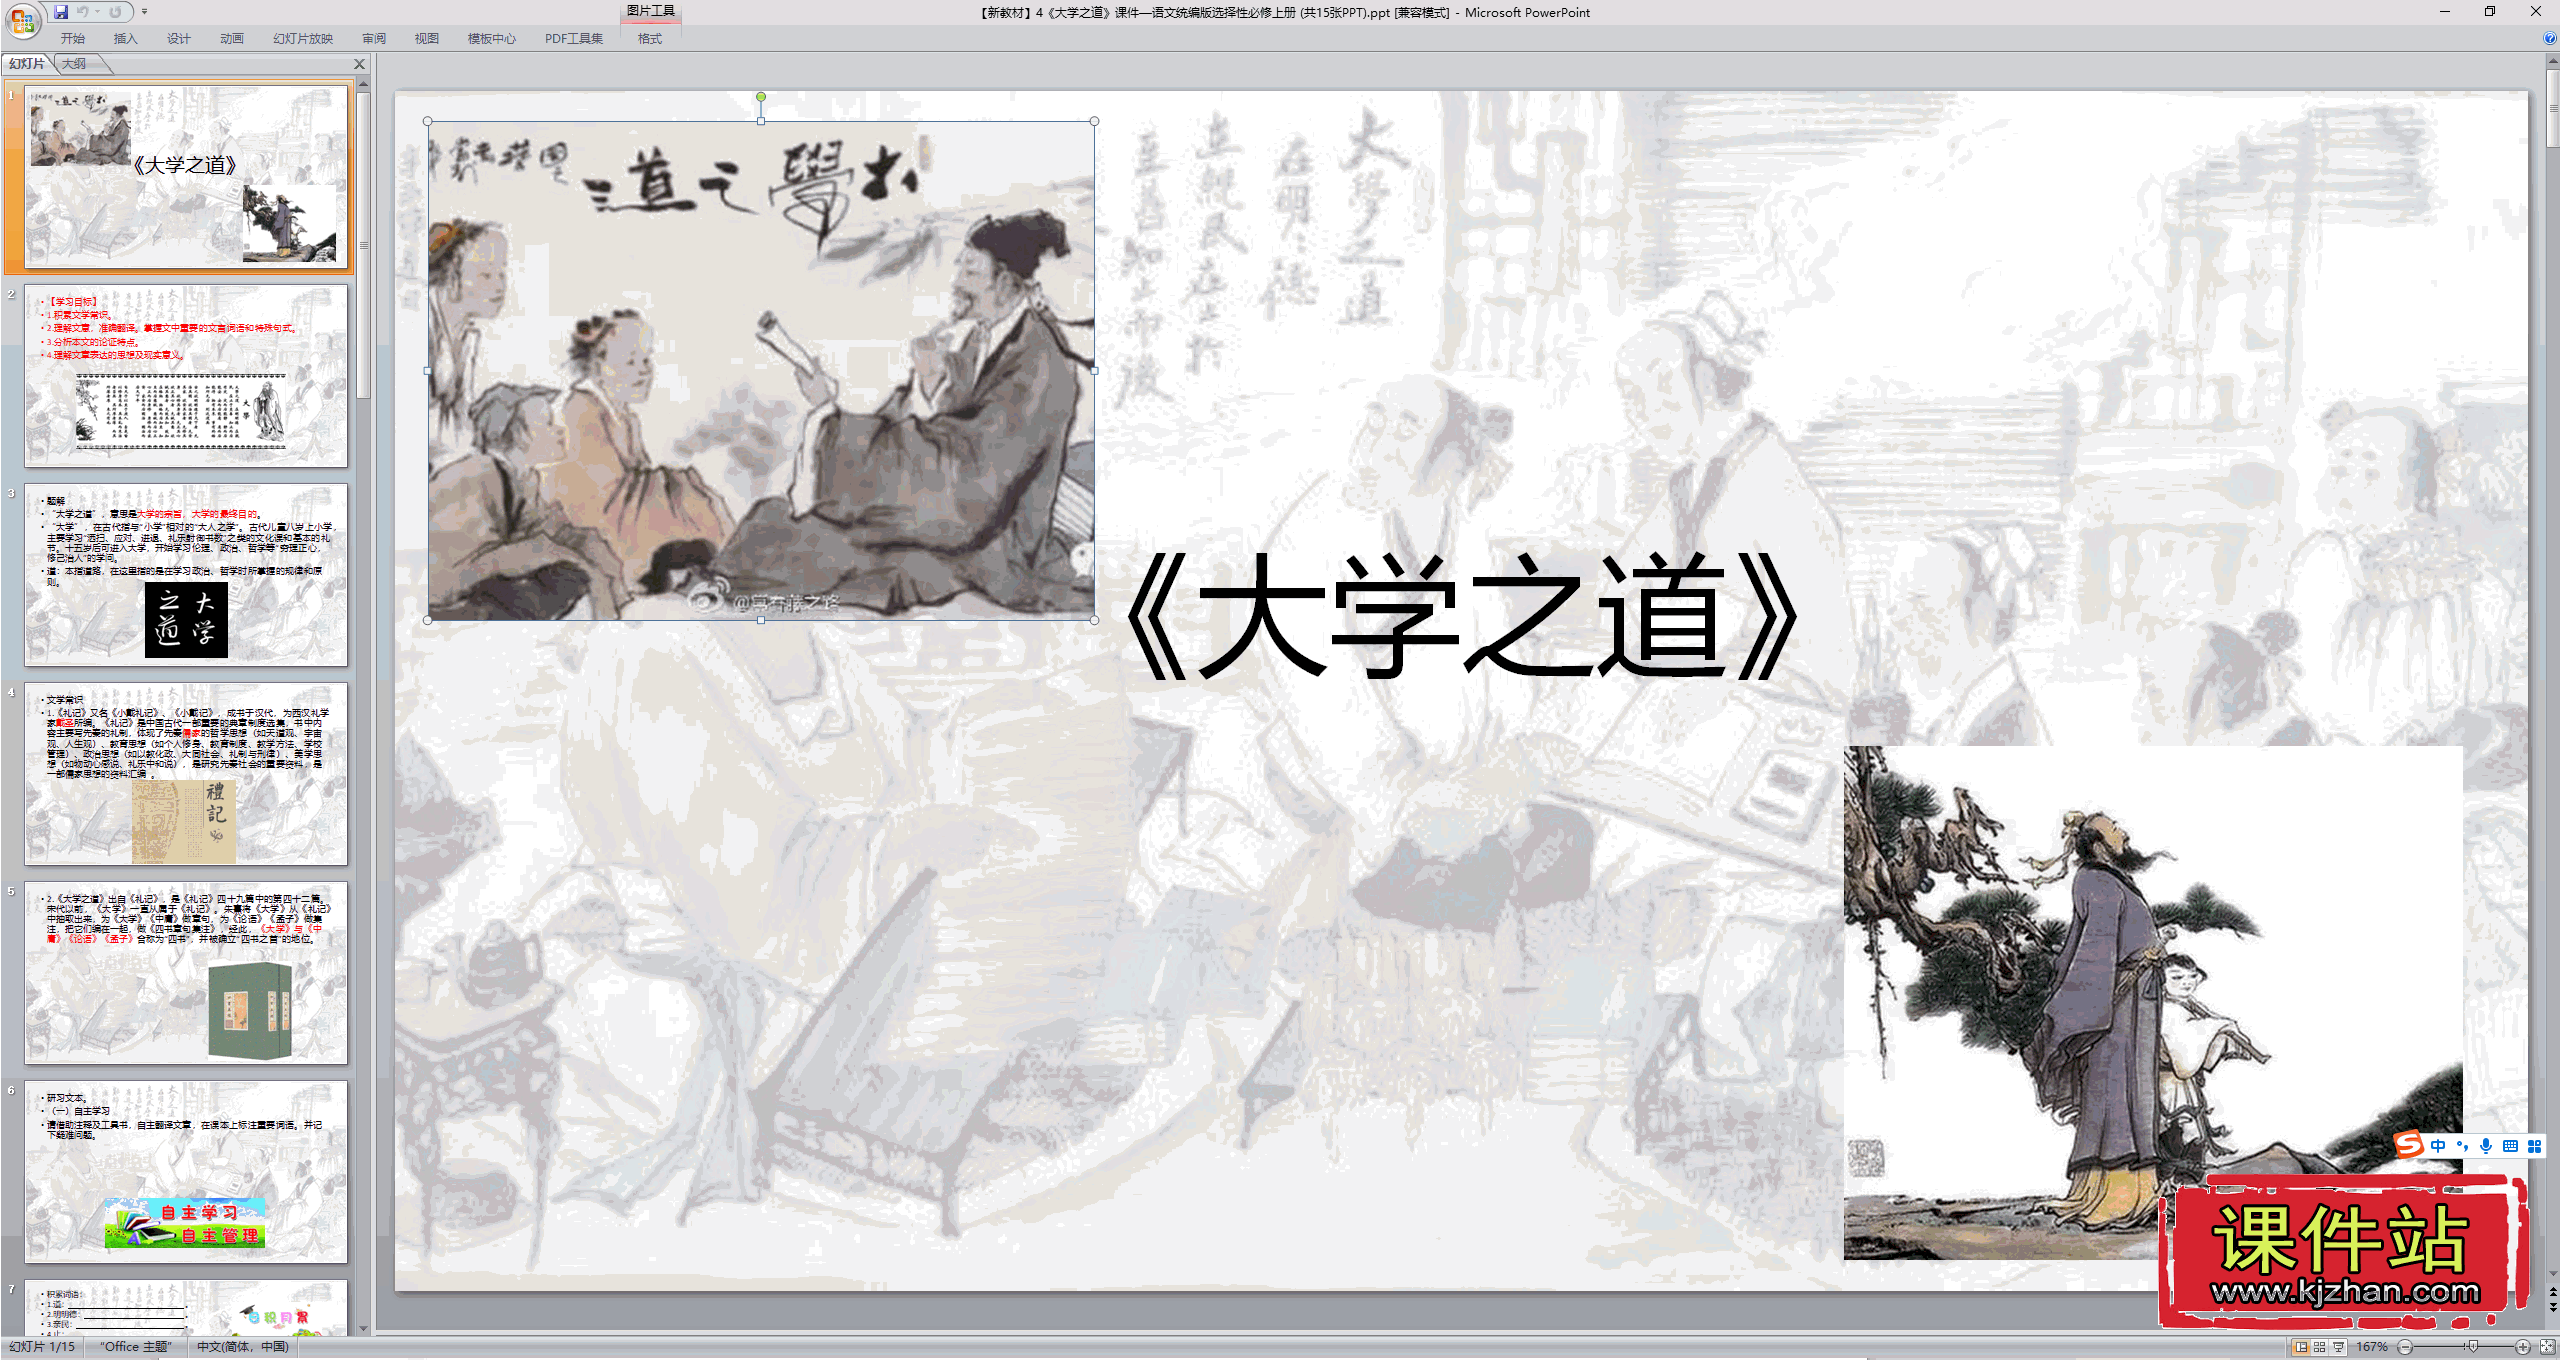Click the Previous Slide double-arrow button
This screenshot has height=1360, width=2560.
click(2553, 1293)
